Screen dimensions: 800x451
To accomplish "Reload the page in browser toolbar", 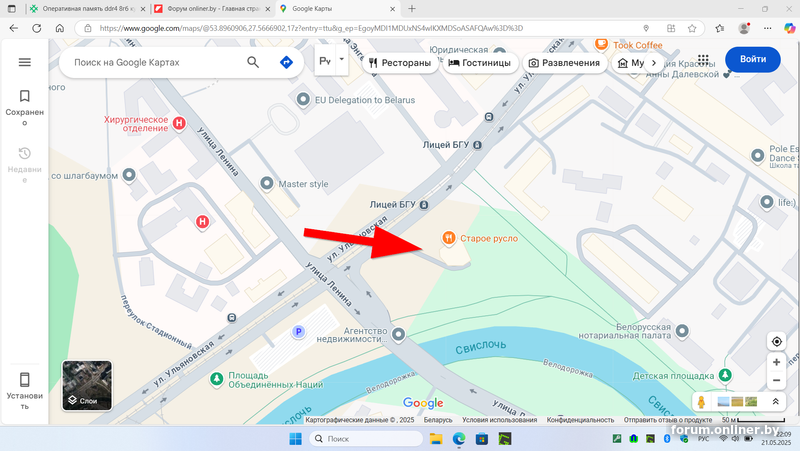I will coord(37,28).
